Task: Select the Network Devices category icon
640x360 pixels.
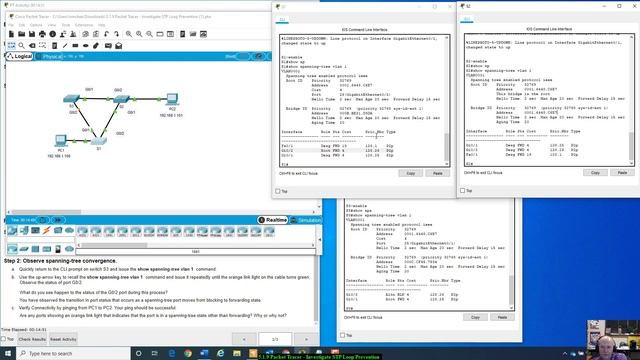Action: click(12, 231)
